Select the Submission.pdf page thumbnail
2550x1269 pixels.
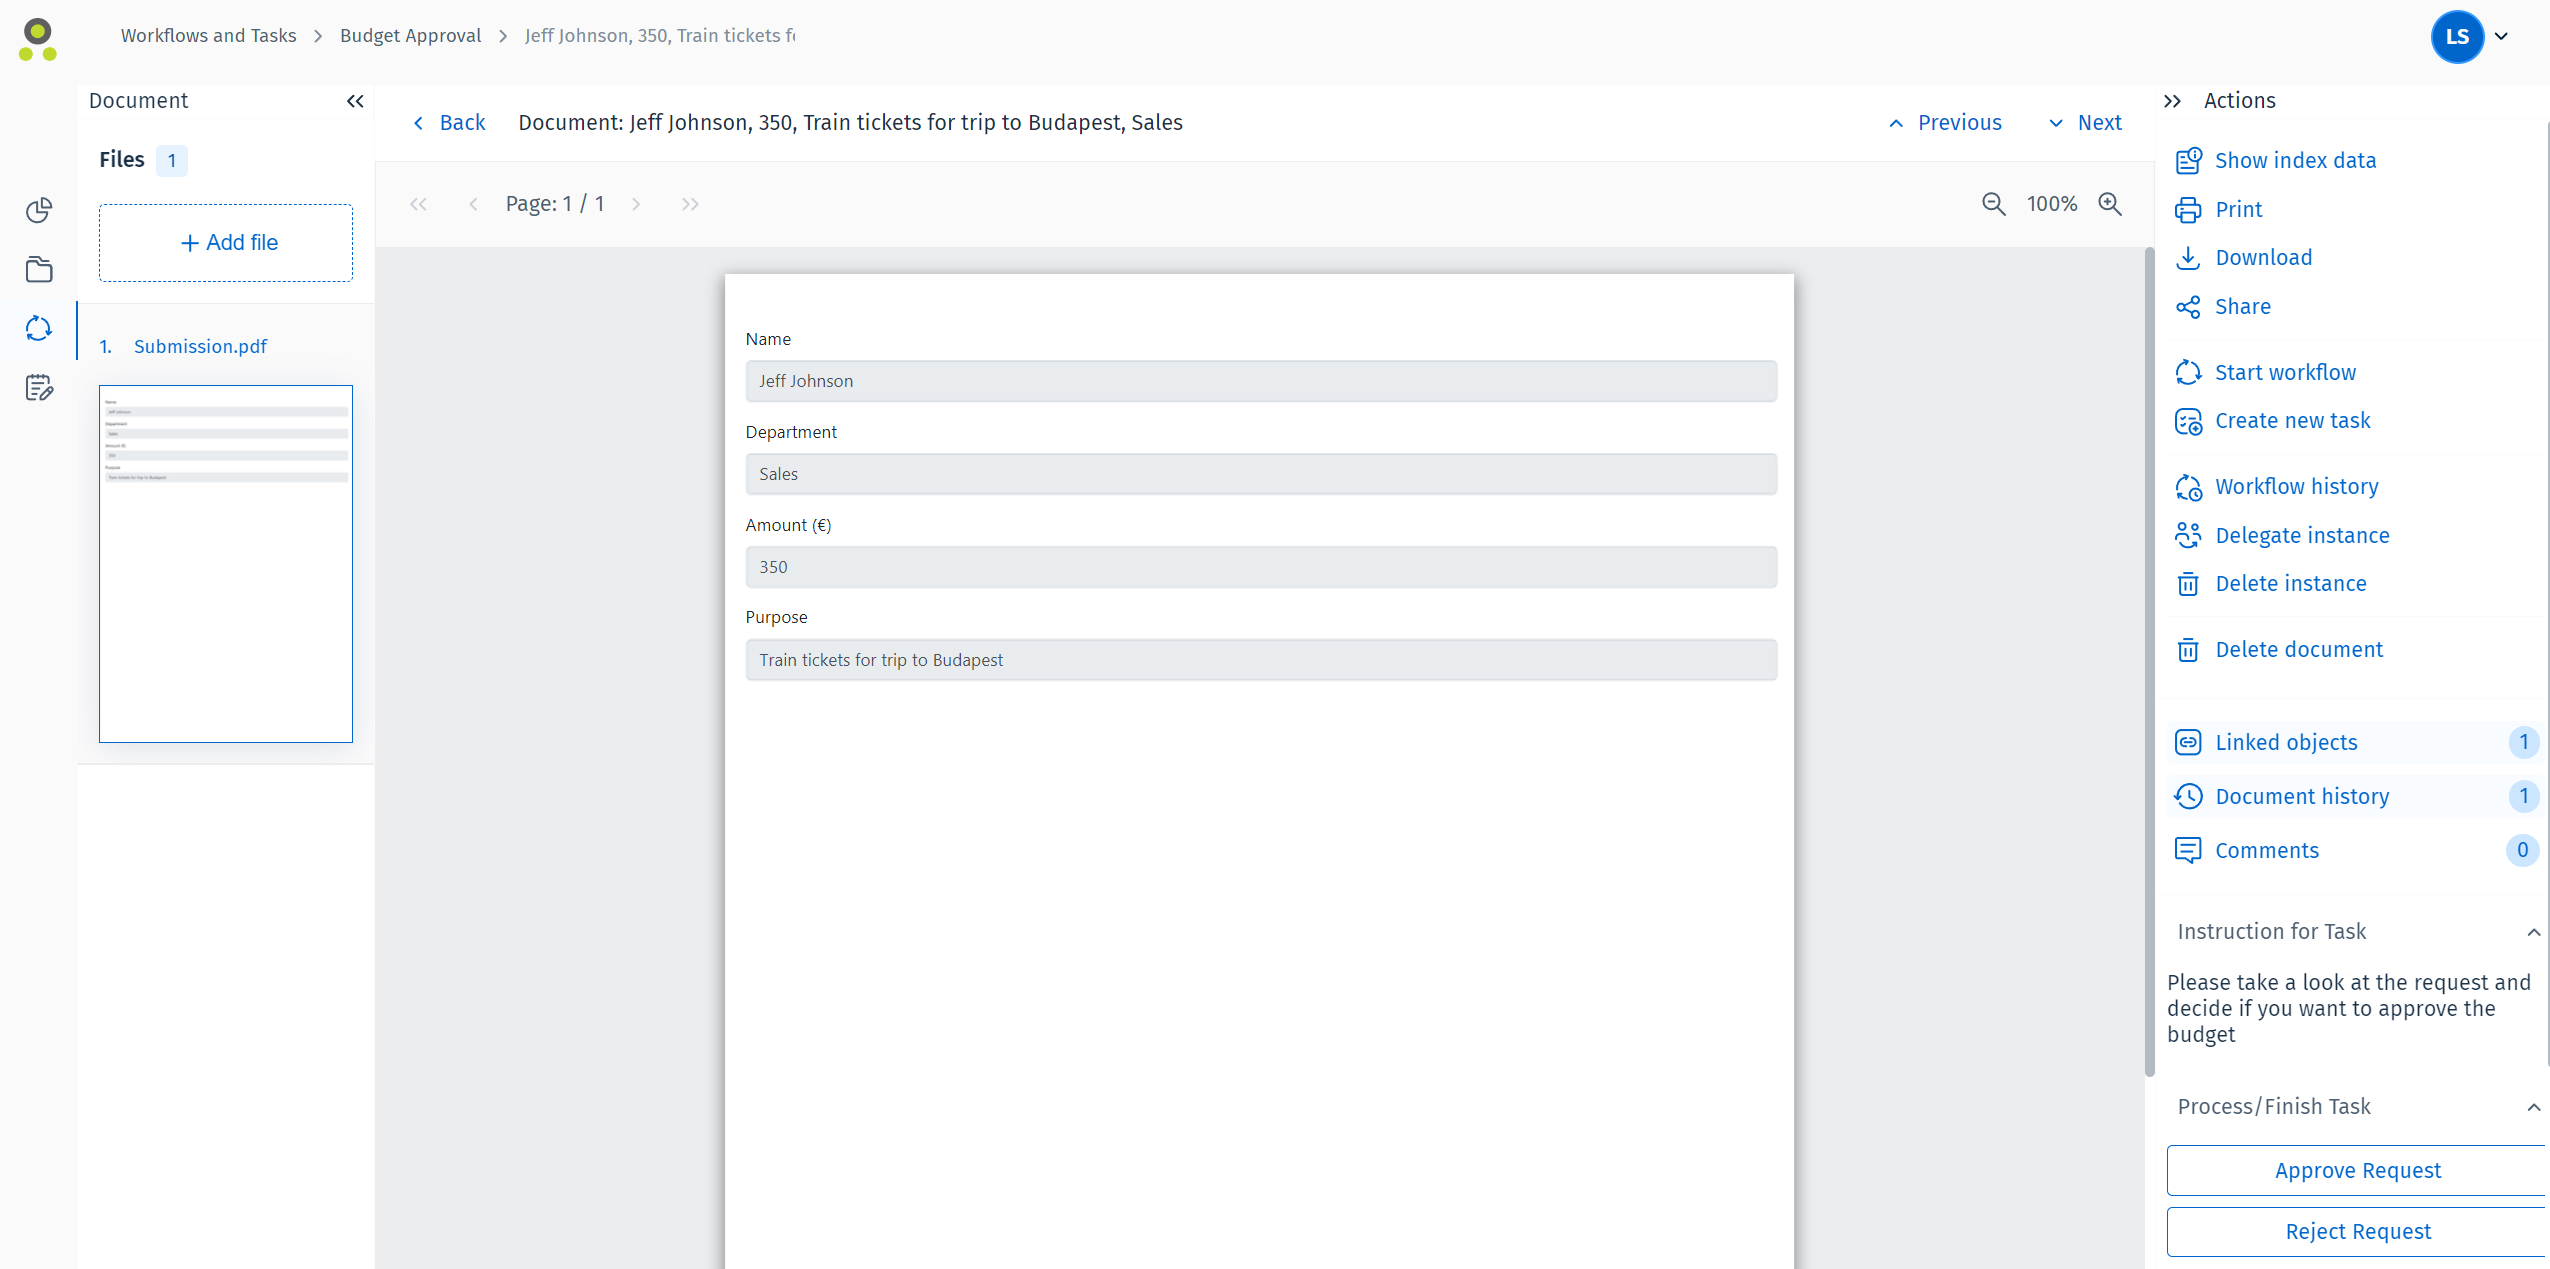tap(225, 563)
